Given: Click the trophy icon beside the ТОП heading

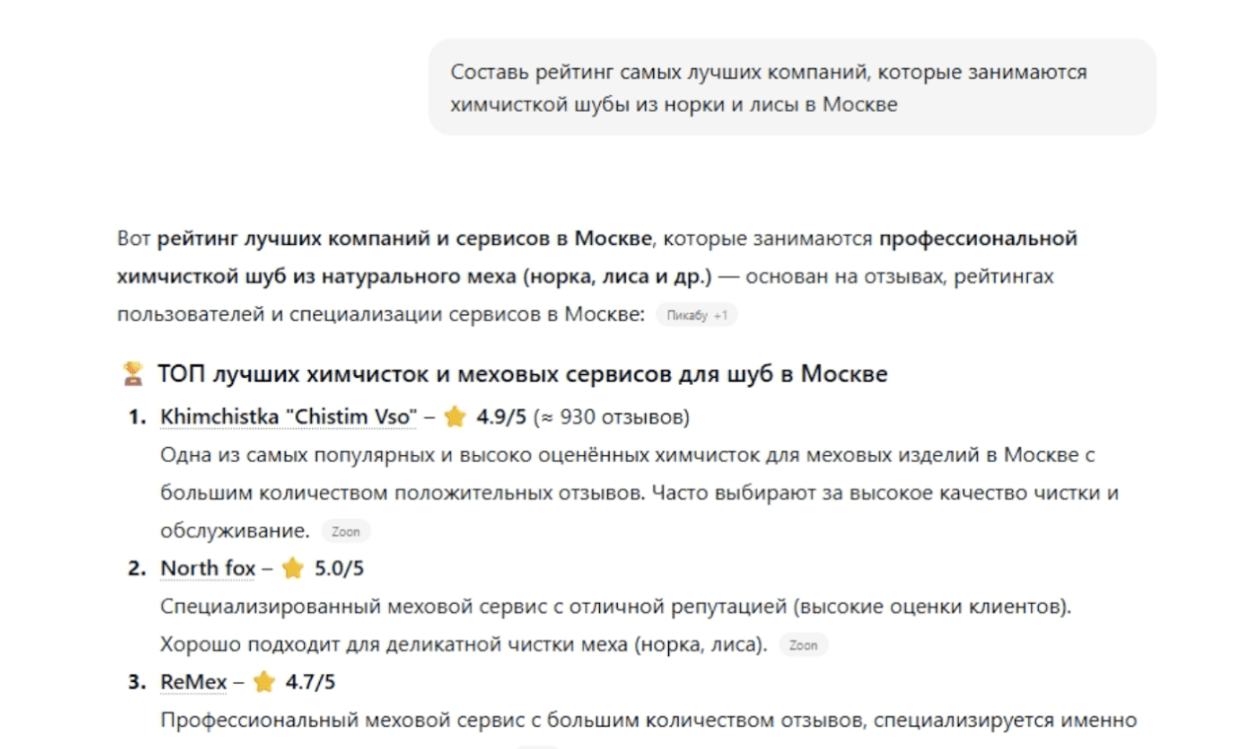Looking at the screenshot, I should (131, 375).
